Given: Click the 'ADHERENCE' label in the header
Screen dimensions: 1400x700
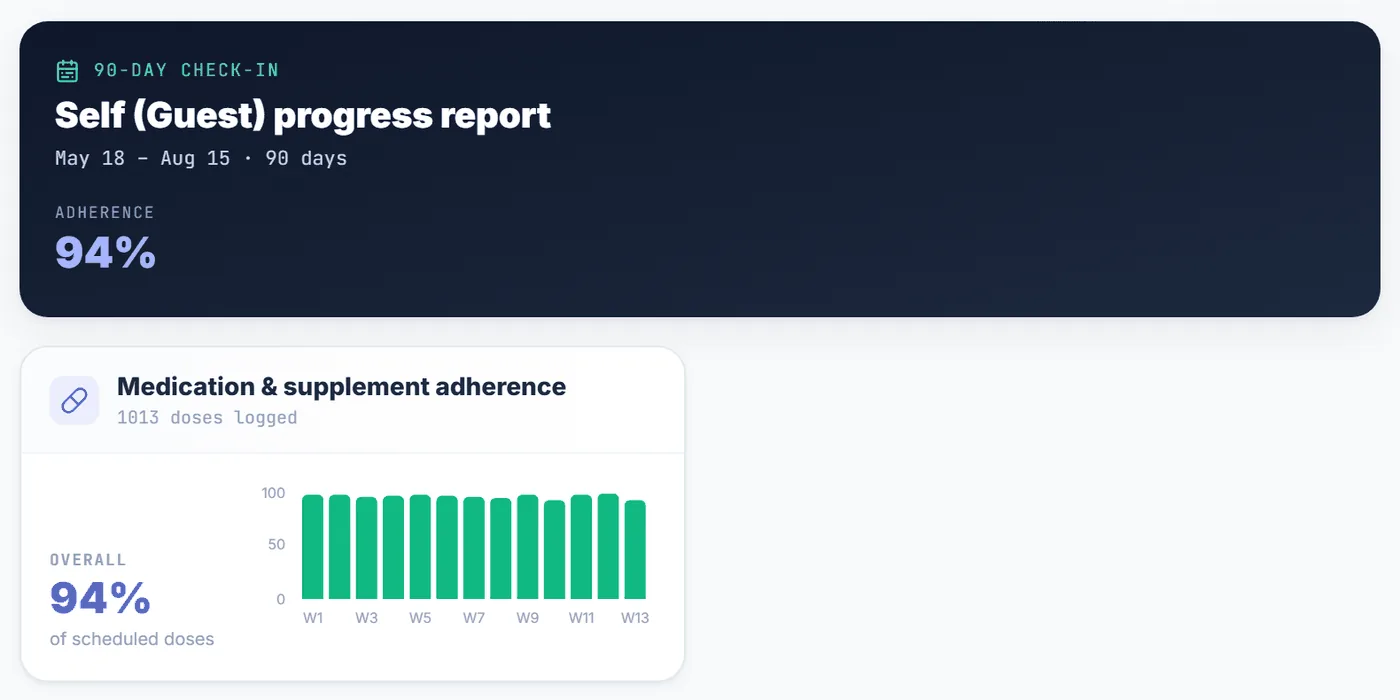Looking at the screenshot, I should [x=105, y=212].
